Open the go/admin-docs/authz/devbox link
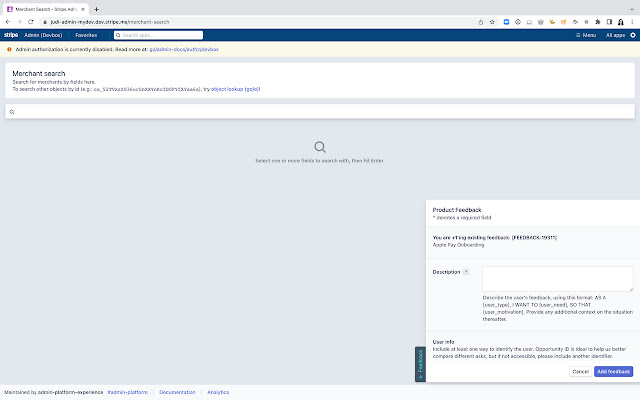This screenshot has width=640, height=400. (184, 49)
